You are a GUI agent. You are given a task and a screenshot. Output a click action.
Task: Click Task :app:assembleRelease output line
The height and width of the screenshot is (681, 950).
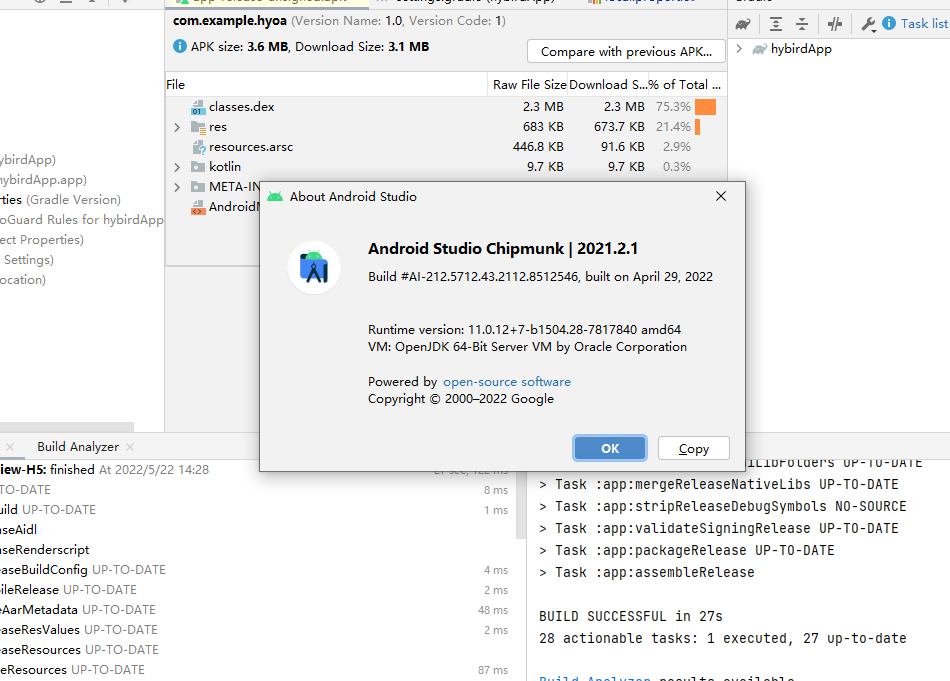pos(647,573)
